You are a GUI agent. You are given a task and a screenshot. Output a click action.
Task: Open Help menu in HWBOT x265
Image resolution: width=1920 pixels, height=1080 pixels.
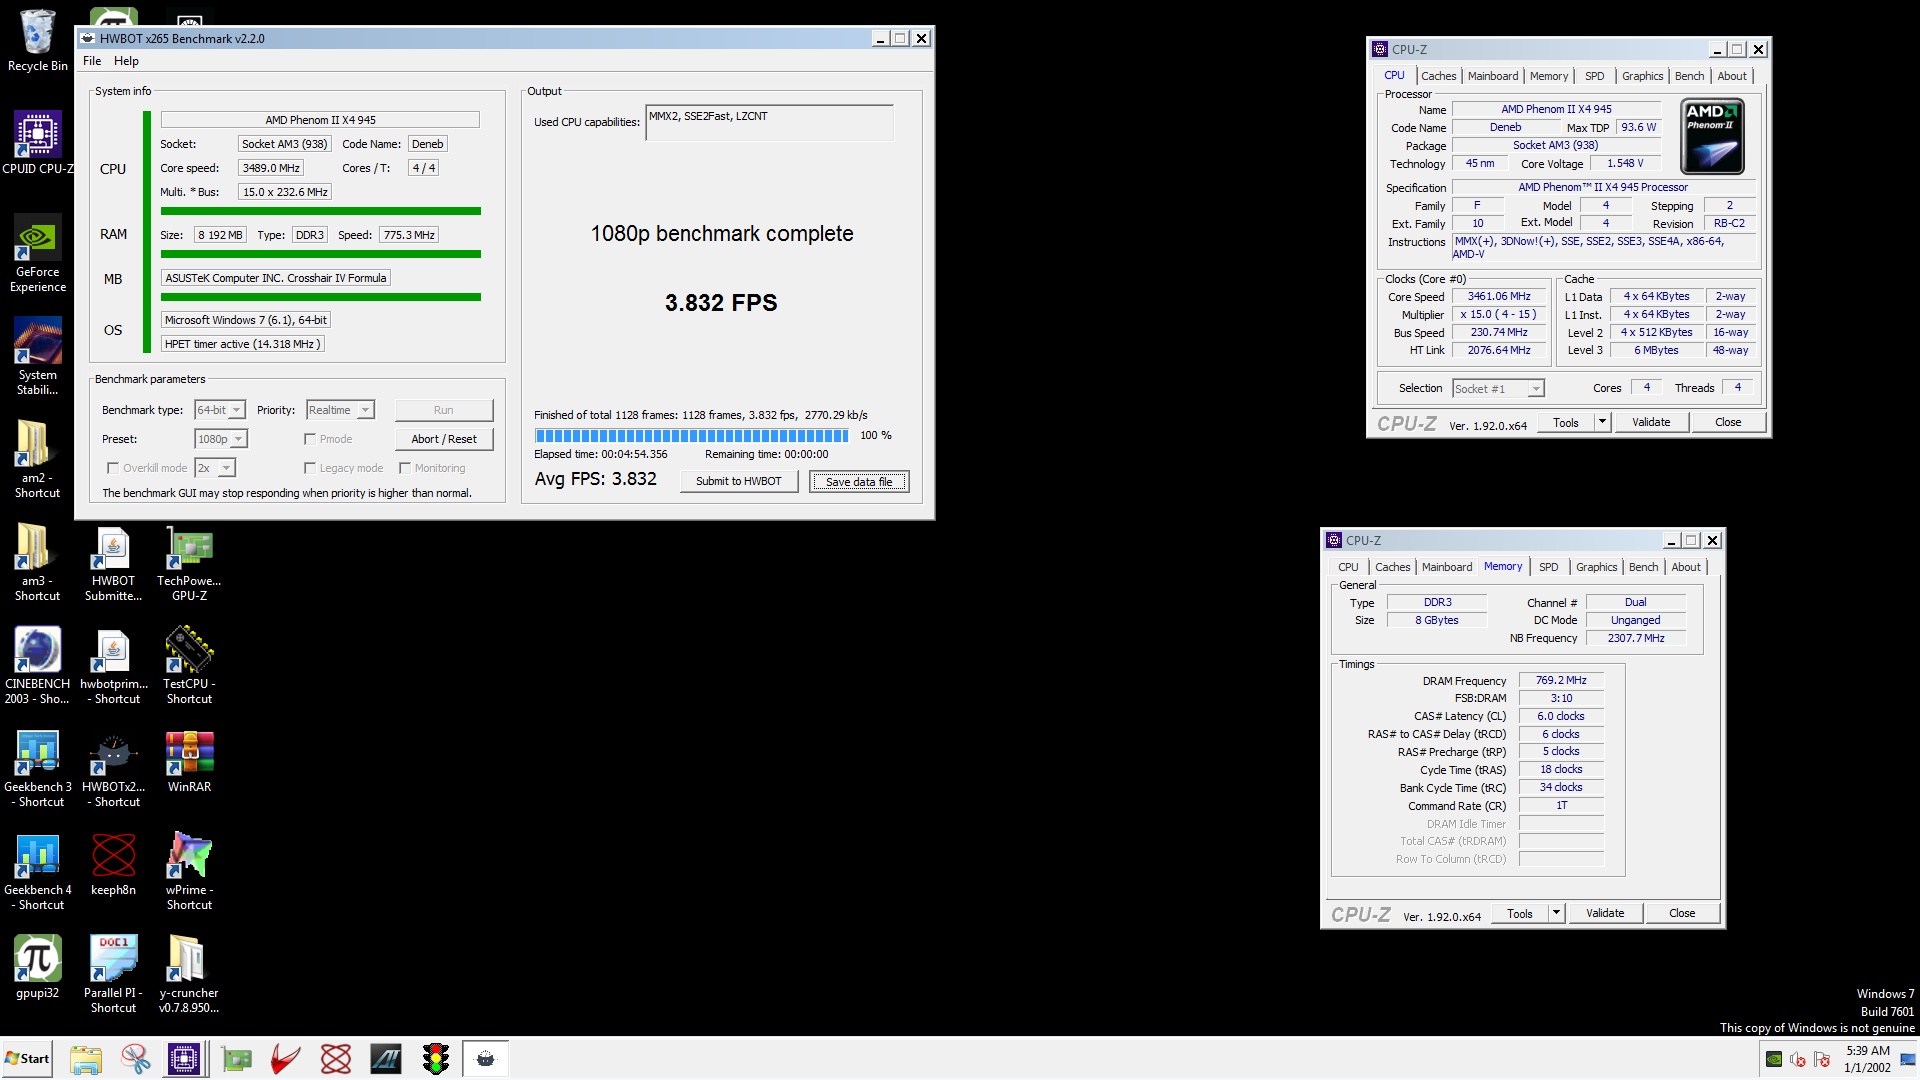tap(126, 61)
